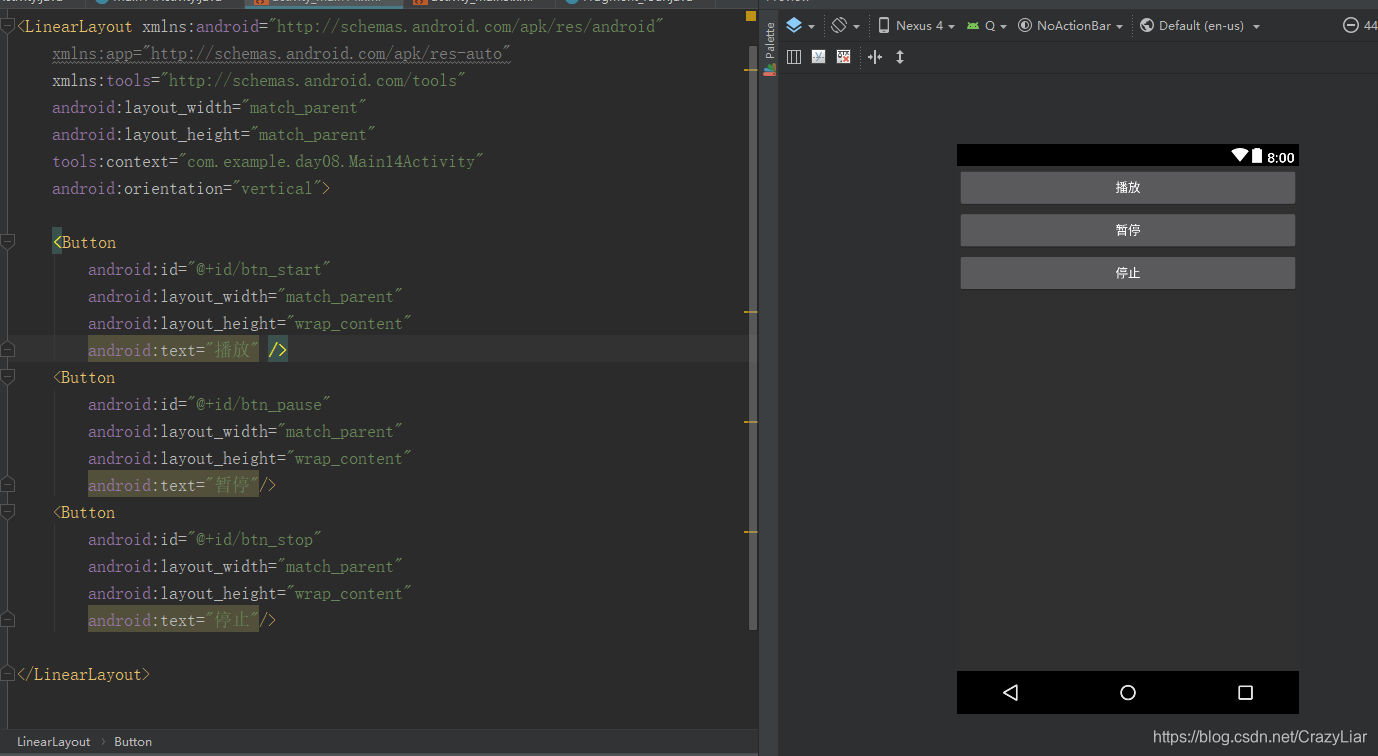1378x756 pixels.
Task: Click the "@+id/btn_pause" id value
Action: pos(259,404)
